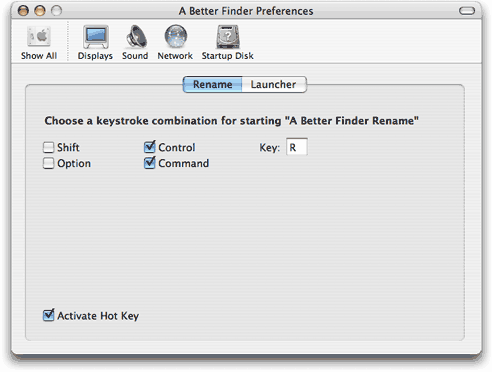Open the Displays monitor icon

point(96,36)
